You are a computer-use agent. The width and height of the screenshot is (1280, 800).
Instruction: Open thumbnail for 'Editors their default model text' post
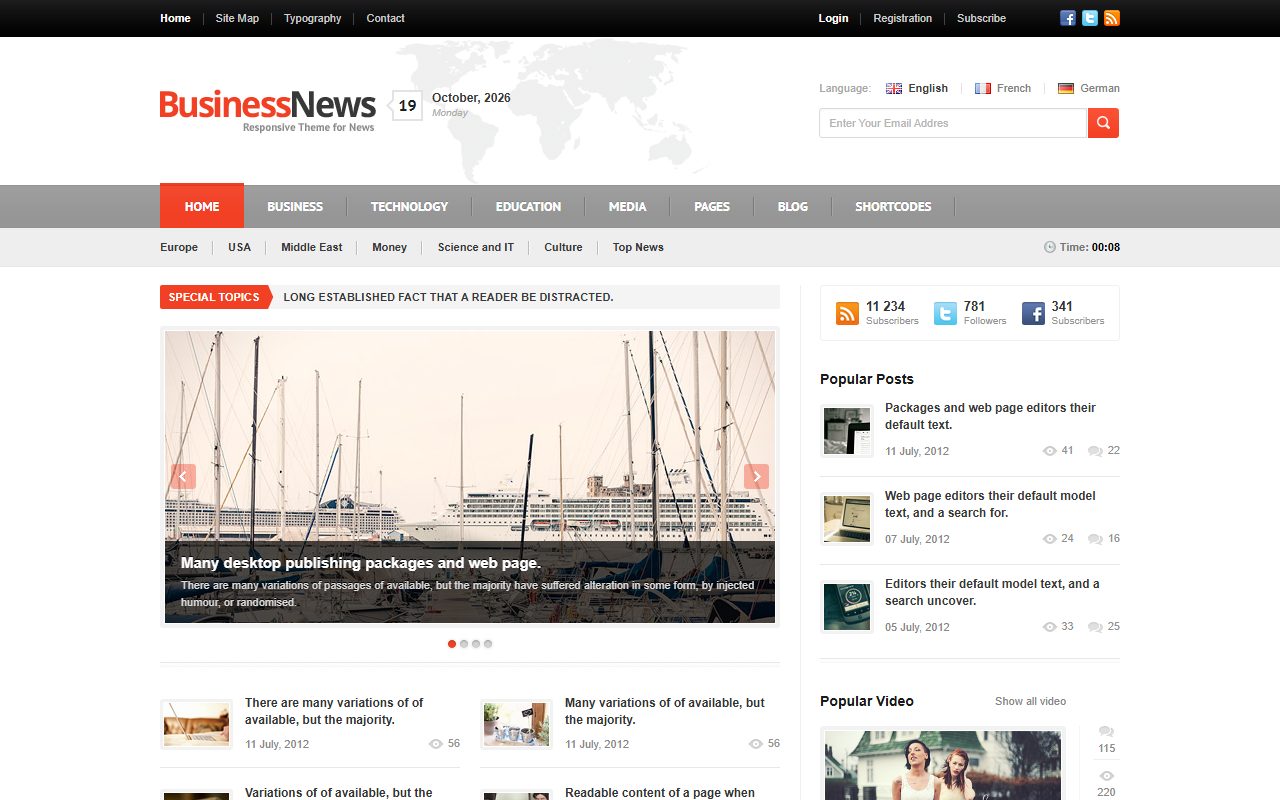click(x=847, y=607)
